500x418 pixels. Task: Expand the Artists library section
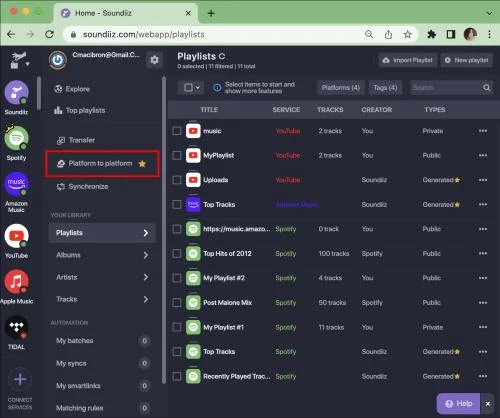coord(102,277)
